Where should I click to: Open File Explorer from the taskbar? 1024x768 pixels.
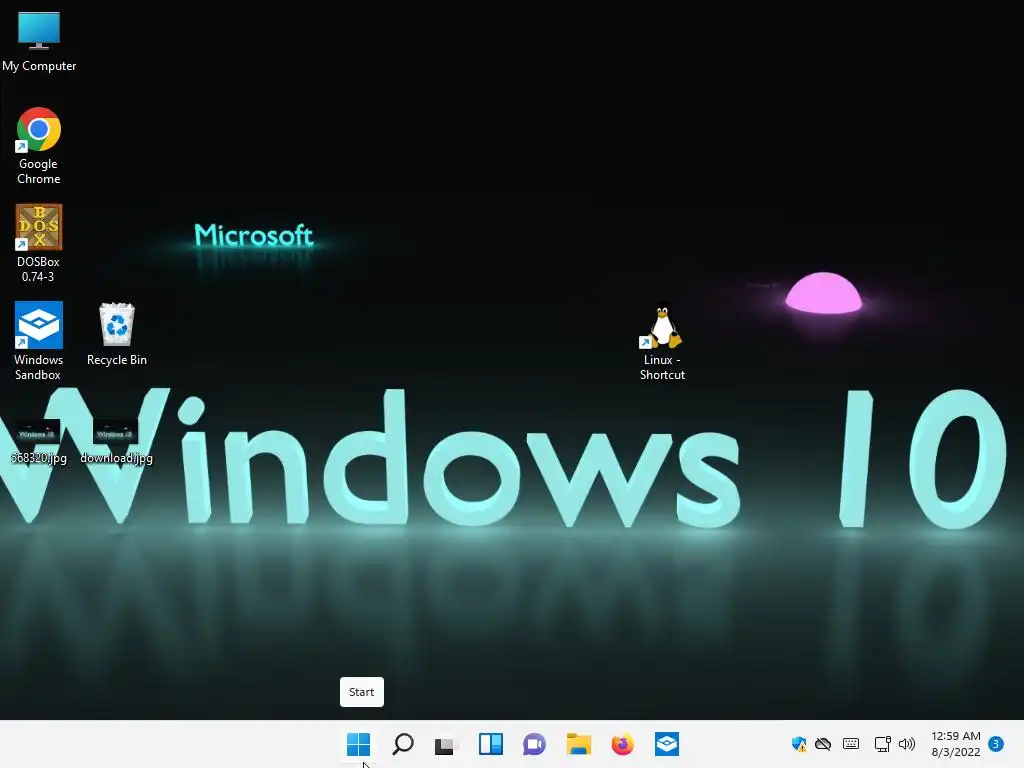[579, 744]
